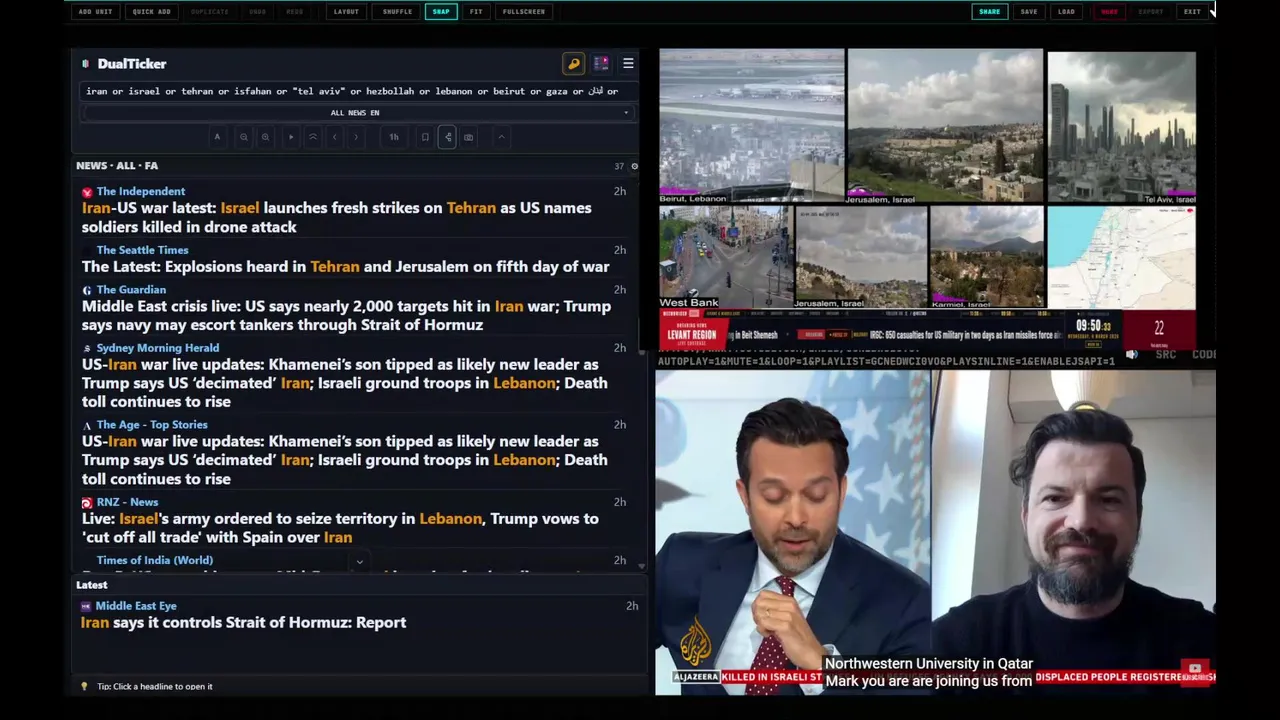Mute the stream with the speaker icon
The image size is (1280, 720).
click(1131, 354)
